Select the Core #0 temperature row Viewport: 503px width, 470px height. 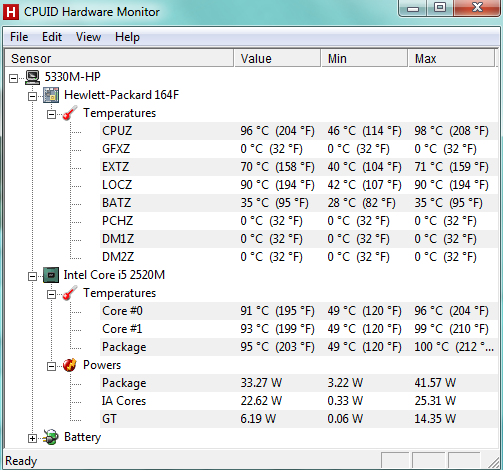pyautogui.click(x=298, y=311)
